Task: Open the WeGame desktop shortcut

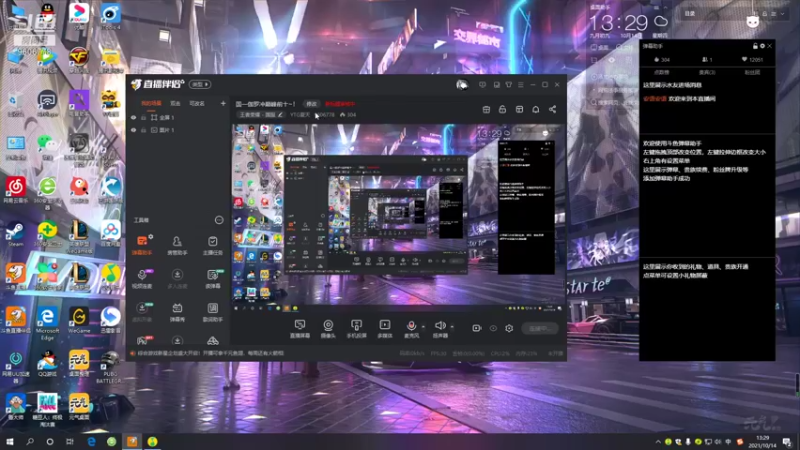Action: click(79, 321)
